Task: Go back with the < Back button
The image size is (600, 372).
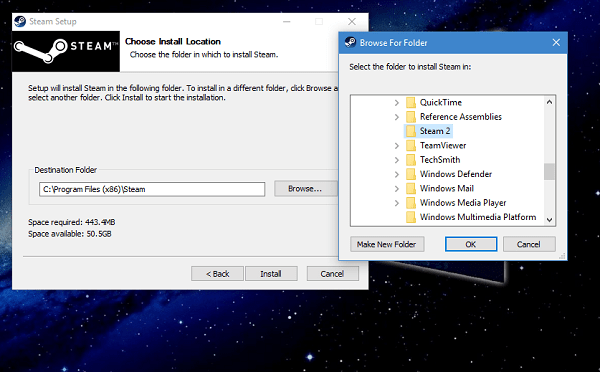Action: click(217, 274)
